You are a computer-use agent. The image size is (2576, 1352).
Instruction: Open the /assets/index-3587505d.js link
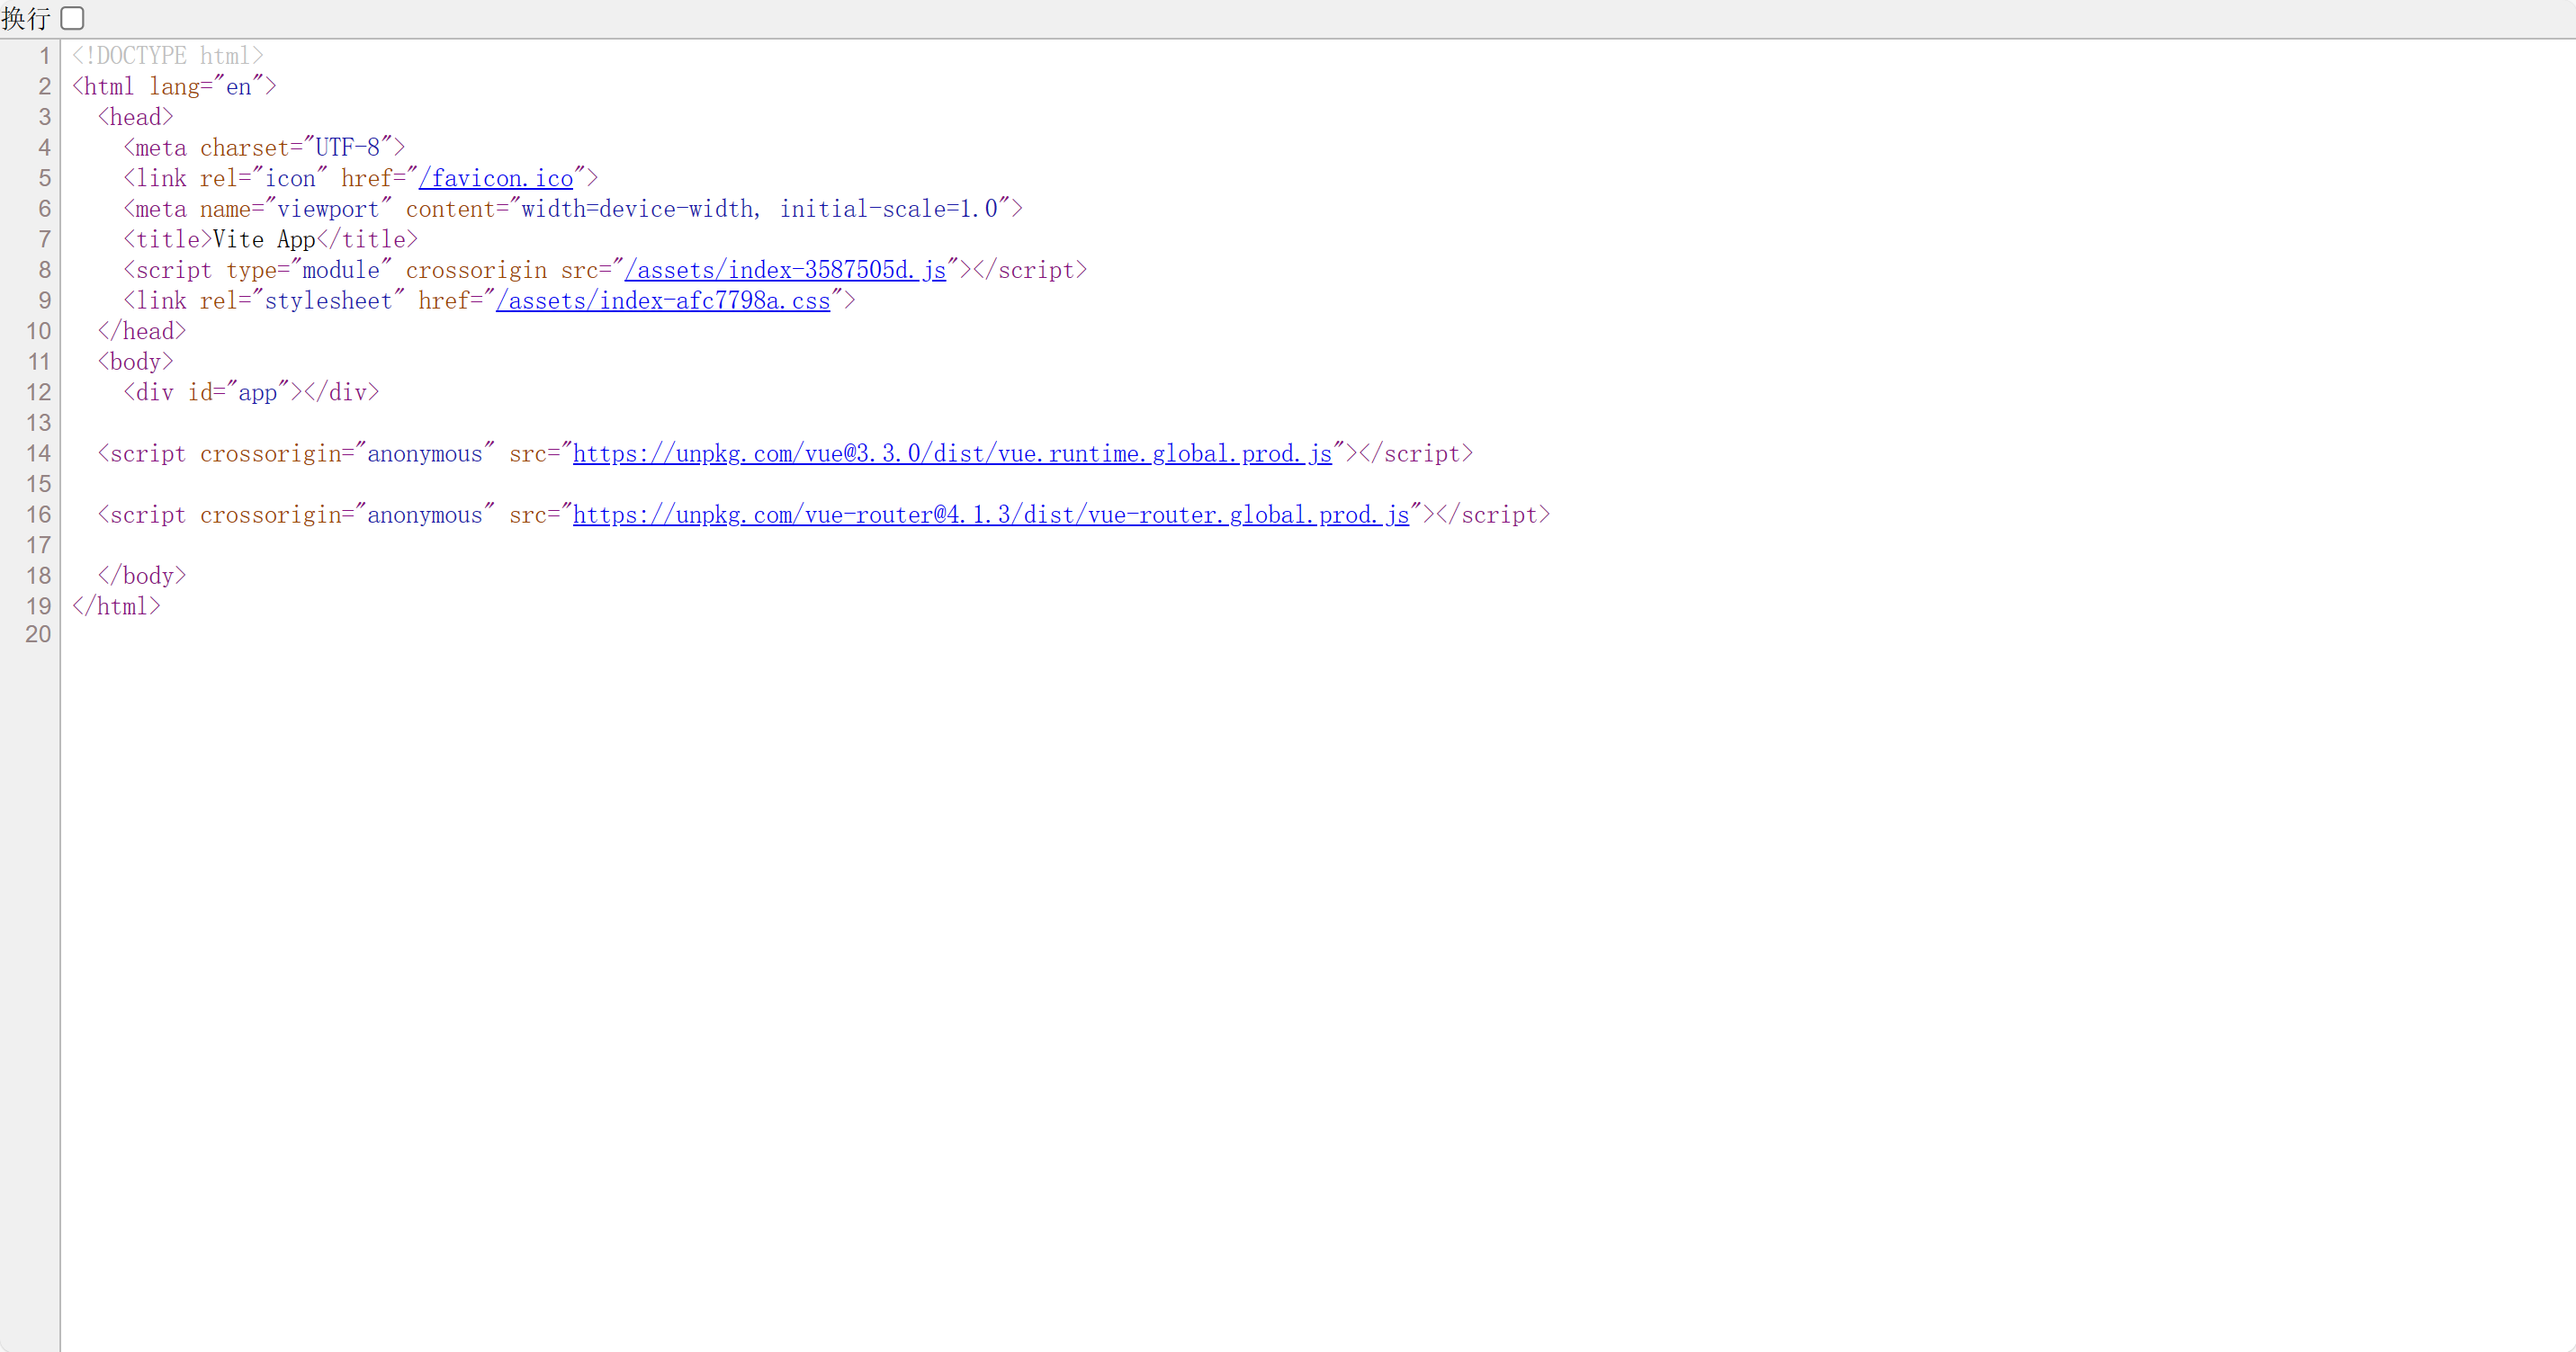point(785,270)
